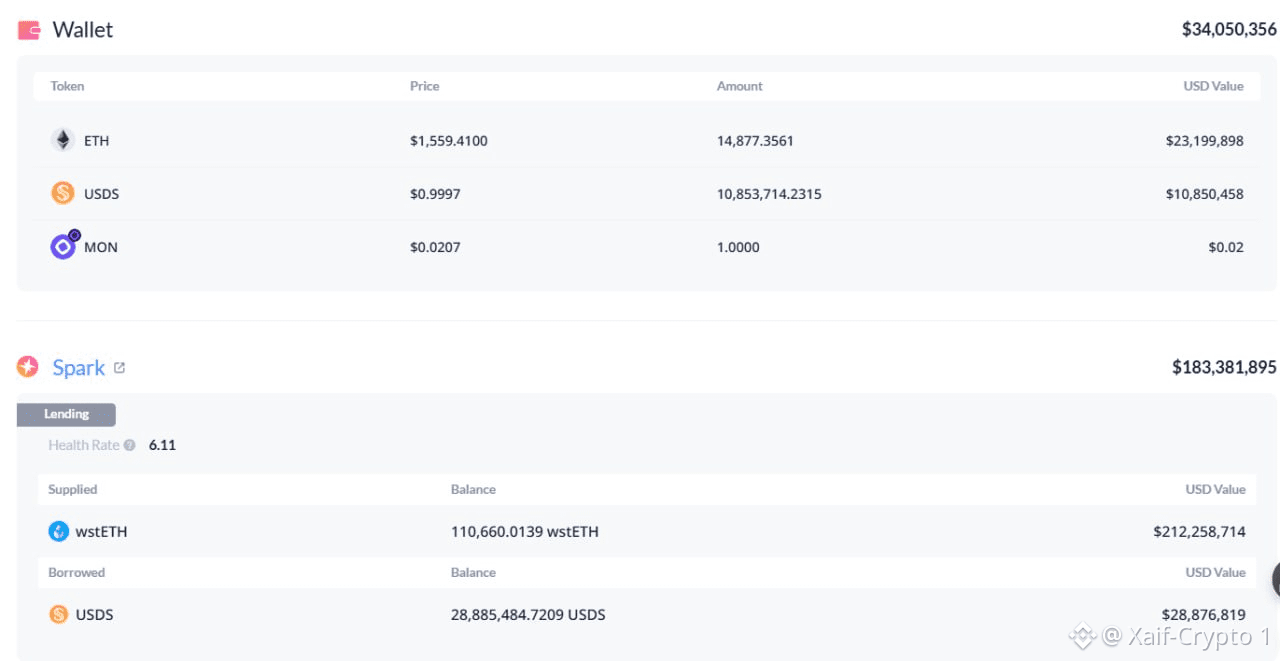Viewport: 1280px width, 661px height.
Task: Open Spark external link icon
Action: click(119, 367)
